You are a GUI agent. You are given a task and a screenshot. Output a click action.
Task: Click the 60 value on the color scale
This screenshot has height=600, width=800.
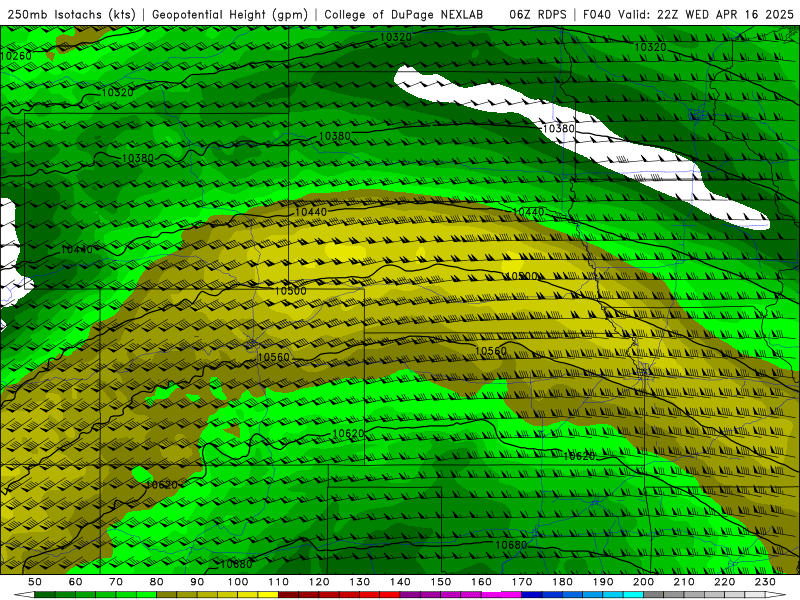tap(75, 582)
